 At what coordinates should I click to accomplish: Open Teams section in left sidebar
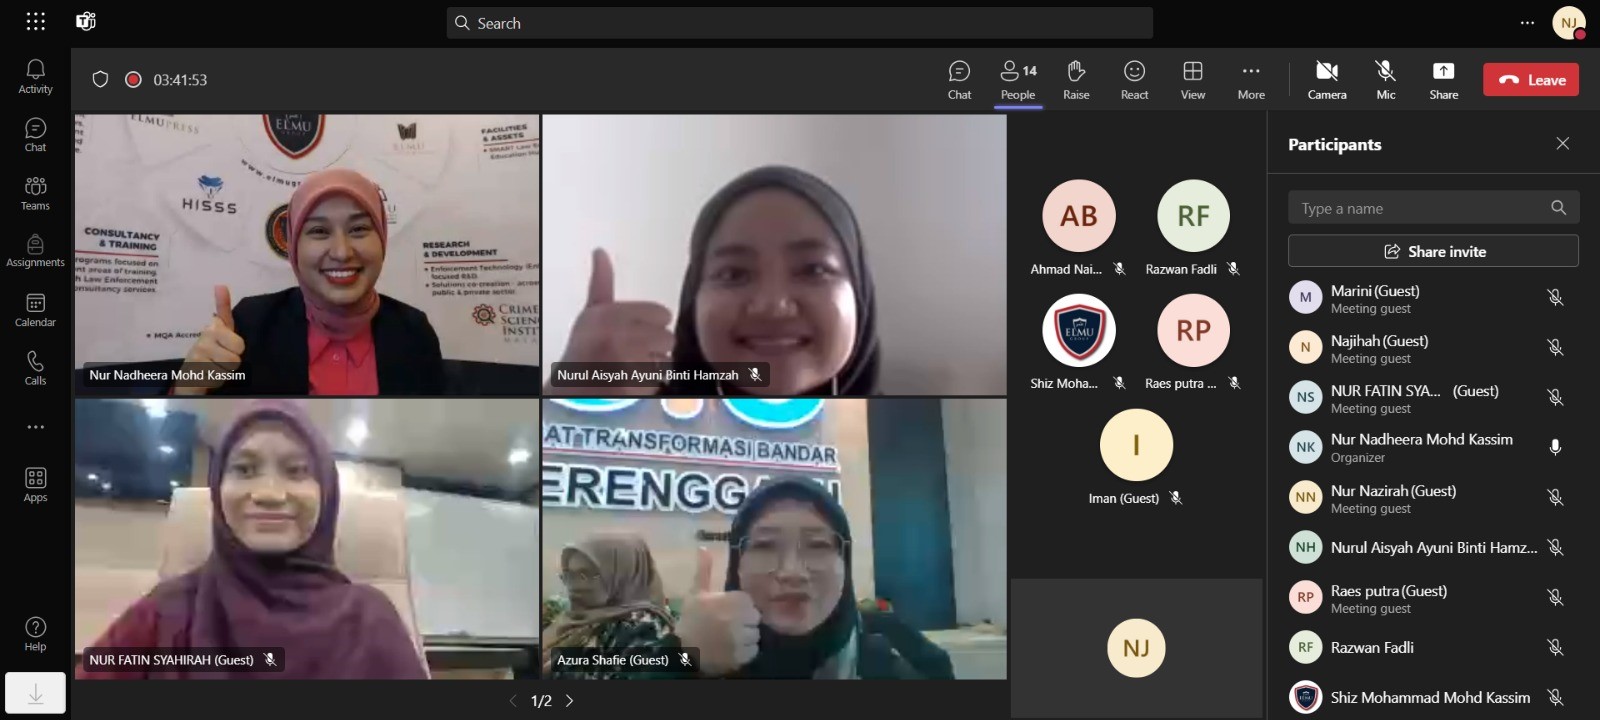[x=35, y=193]
